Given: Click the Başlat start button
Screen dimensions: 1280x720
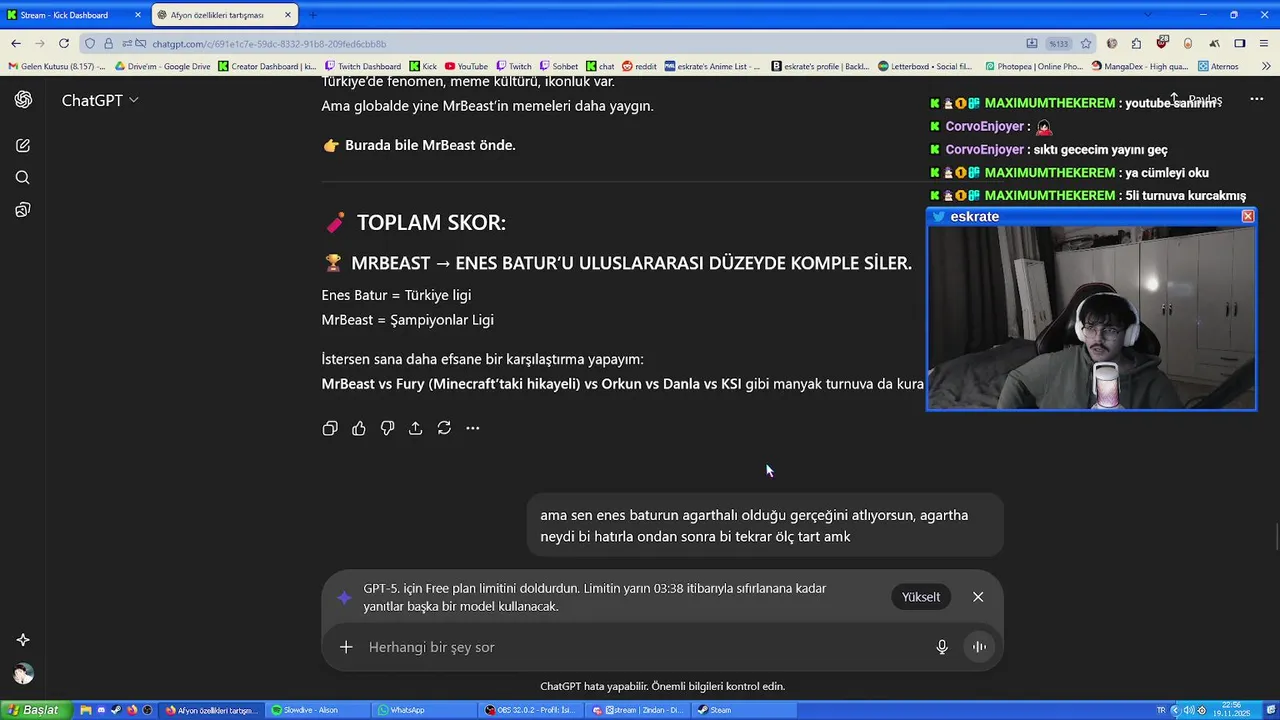Looking at the screenshot, I should [34, 710].
